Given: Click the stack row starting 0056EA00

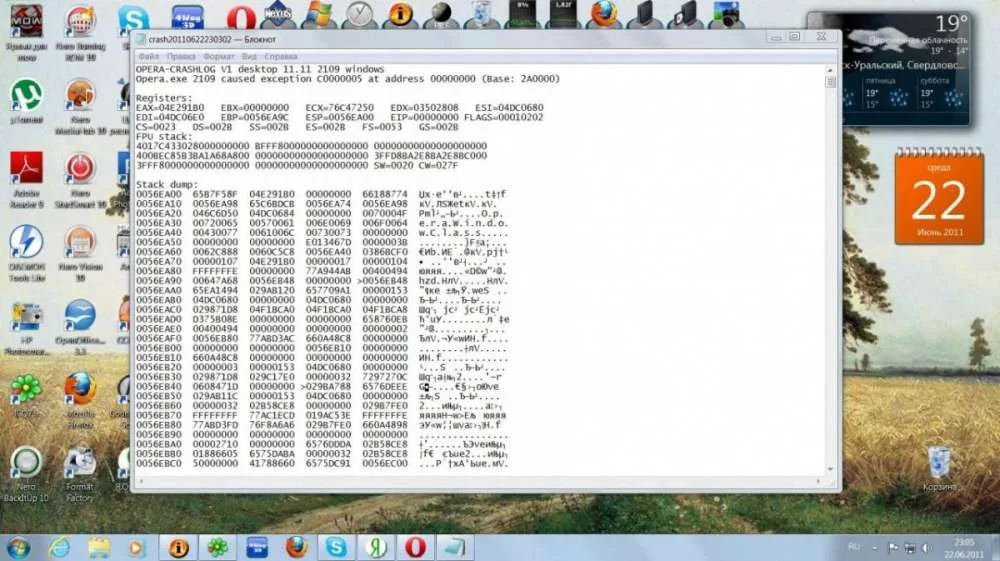Looking at the screenshot, I should 322,194.
